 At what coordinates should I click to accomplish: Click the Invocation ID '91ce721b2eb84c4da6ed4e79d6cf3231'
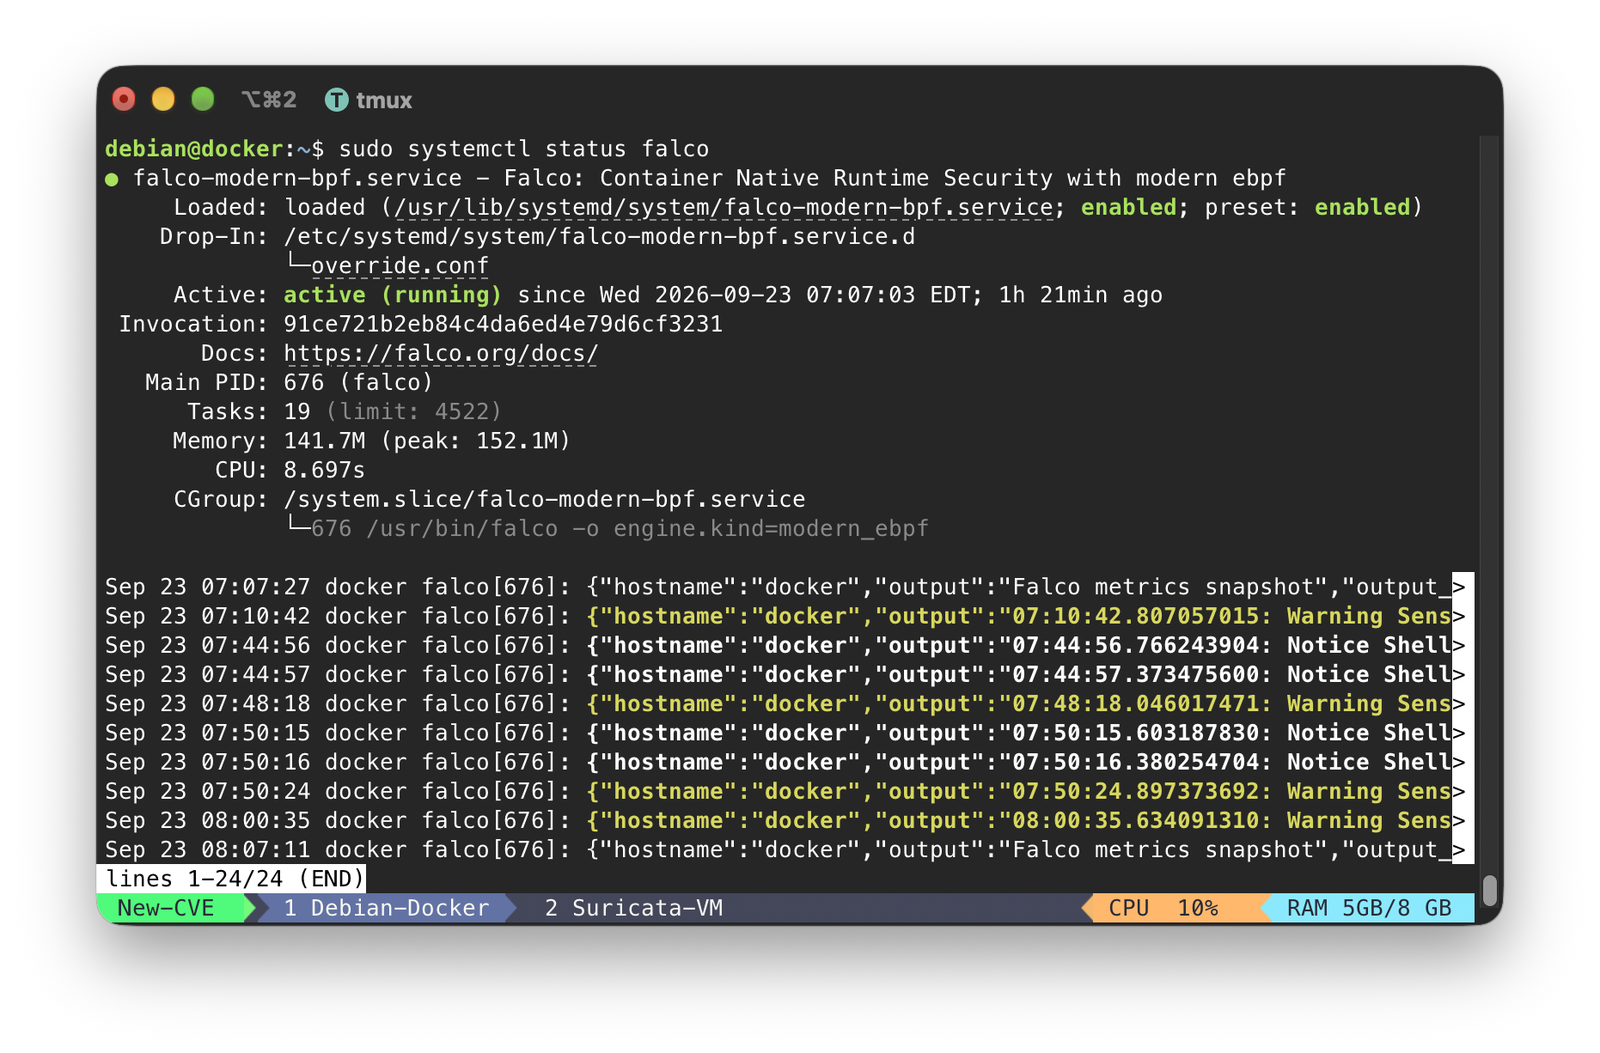click(x=503, y=324)
